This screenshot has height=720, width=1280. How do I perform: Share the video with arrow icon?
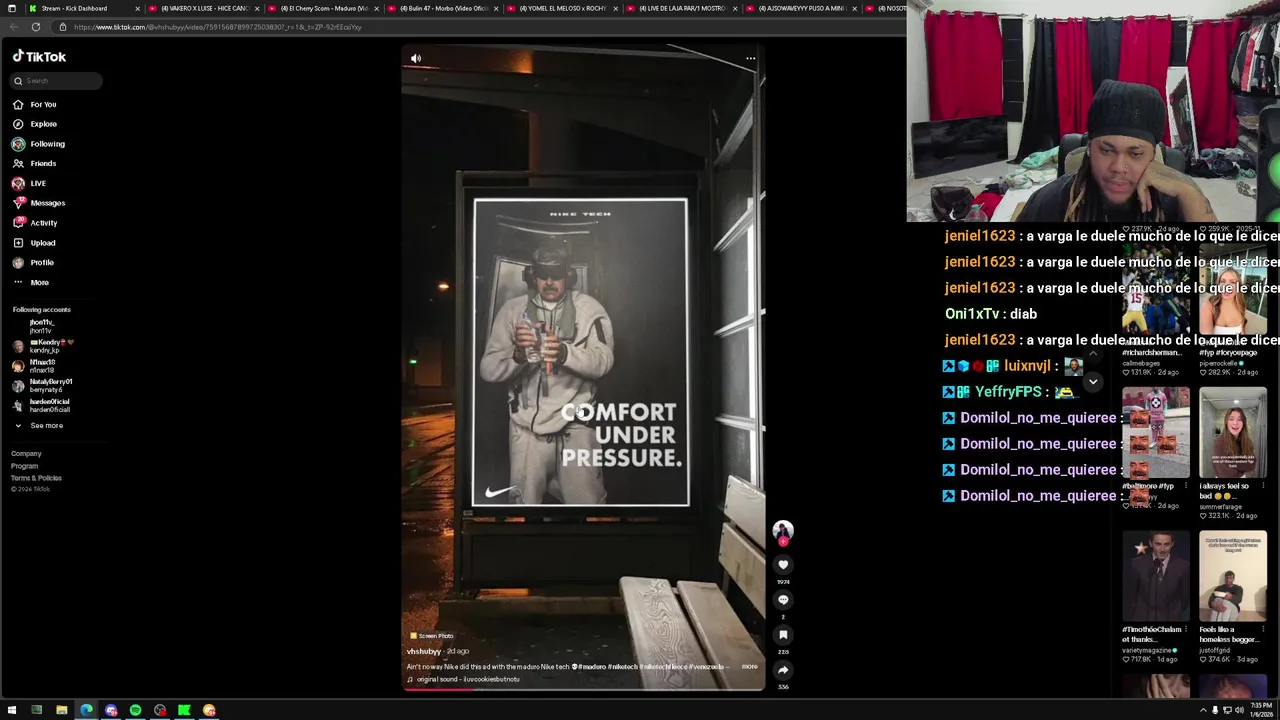[783, 670]
